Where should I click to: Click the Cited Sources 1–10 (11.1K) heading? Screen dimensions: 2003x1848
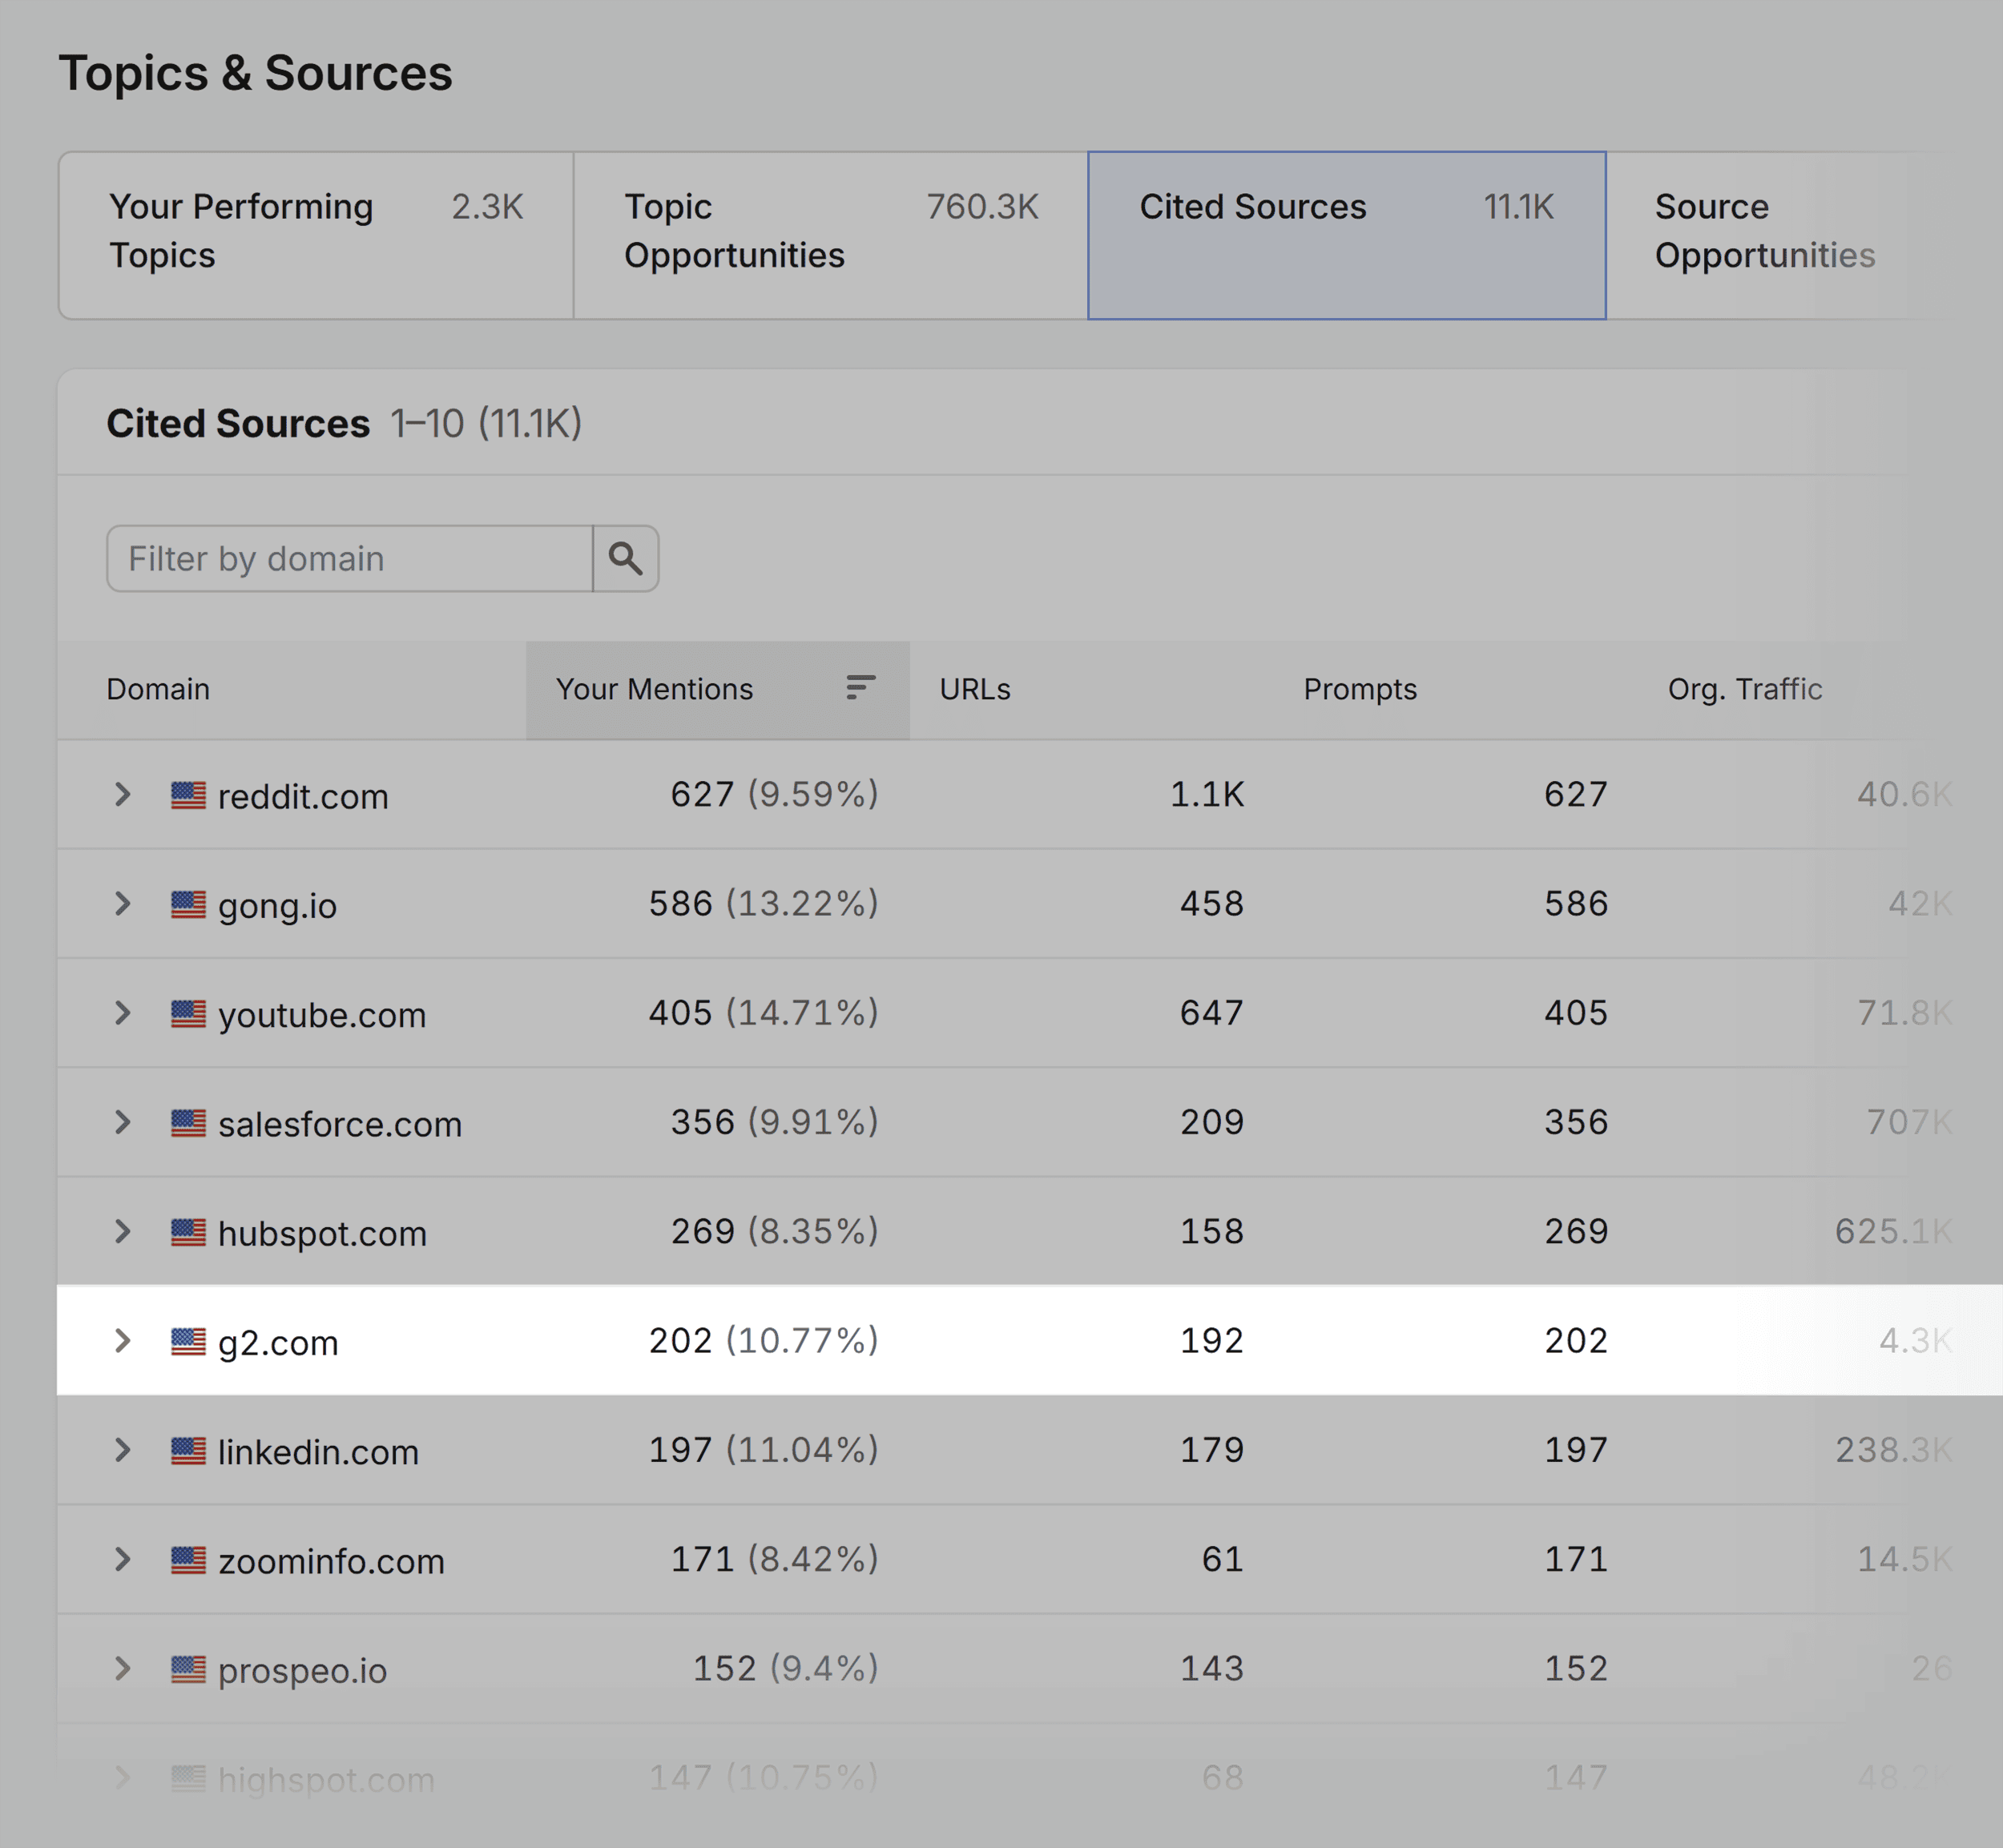pyautogui.click(x=344, y=423)
